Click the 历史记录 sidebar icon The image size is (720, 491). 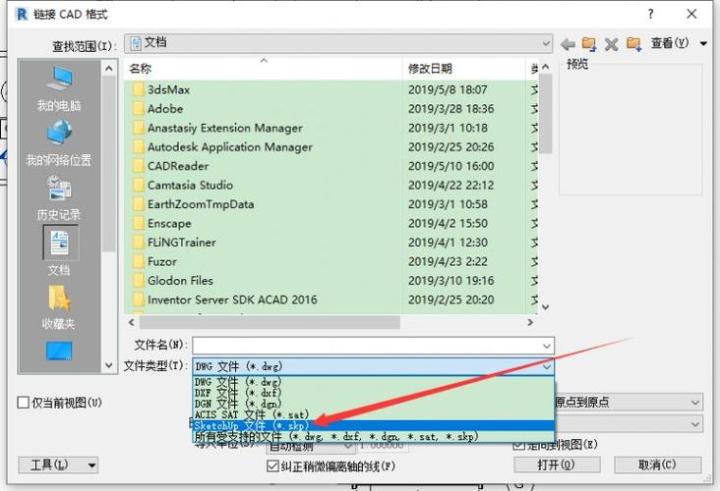59,197
